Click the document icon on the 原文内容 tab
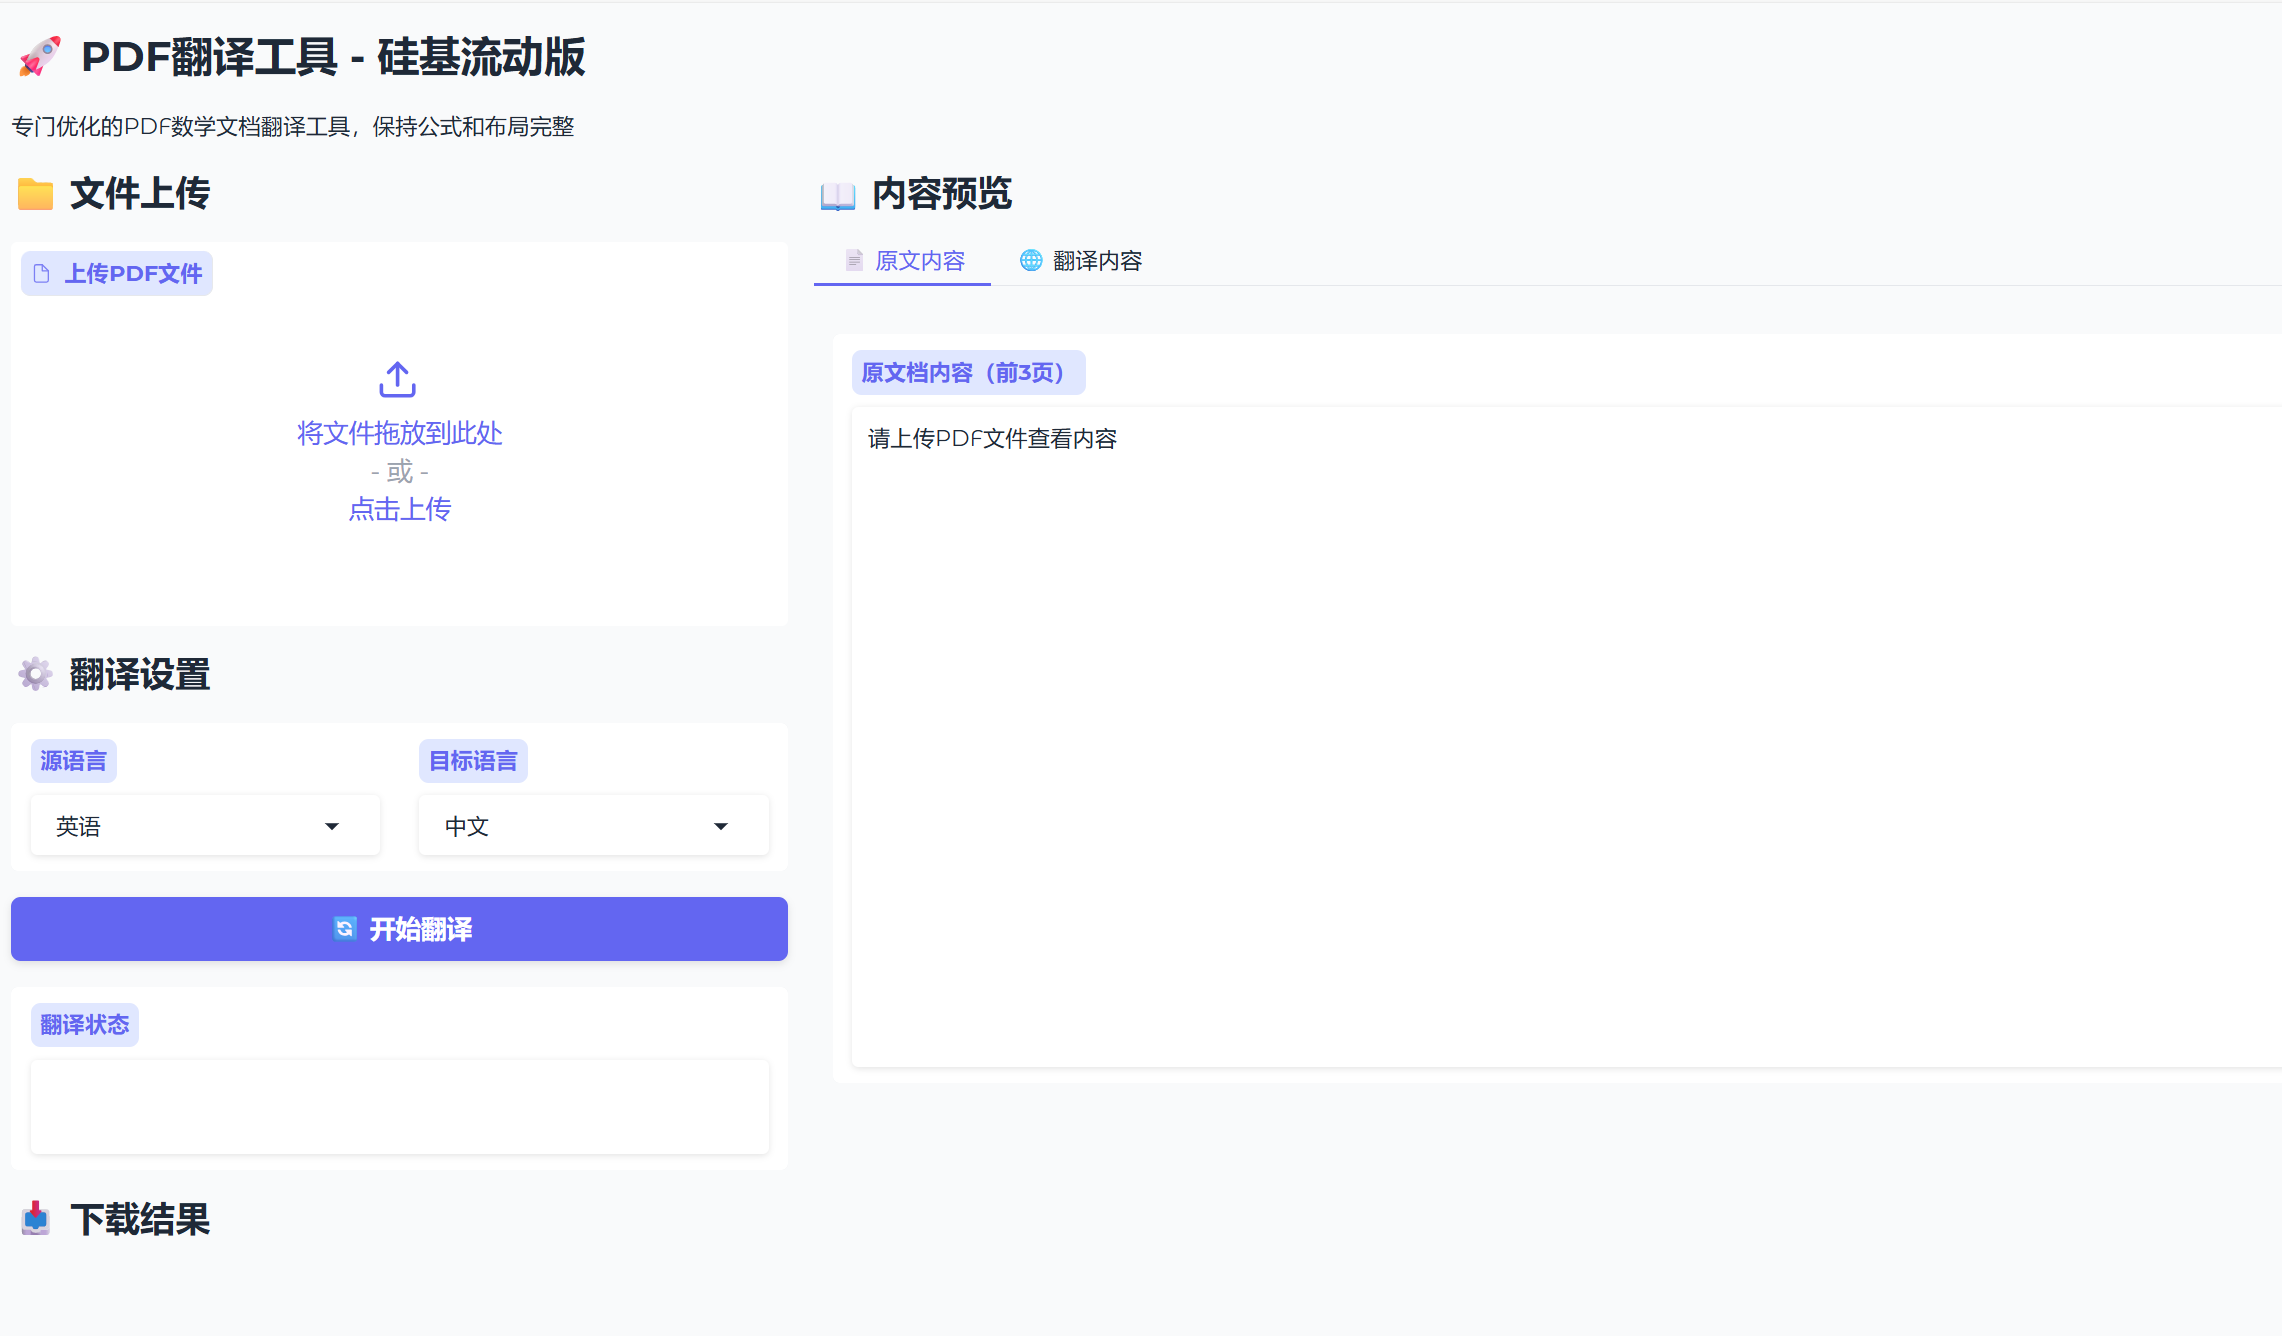 click(x=855, y=260)
